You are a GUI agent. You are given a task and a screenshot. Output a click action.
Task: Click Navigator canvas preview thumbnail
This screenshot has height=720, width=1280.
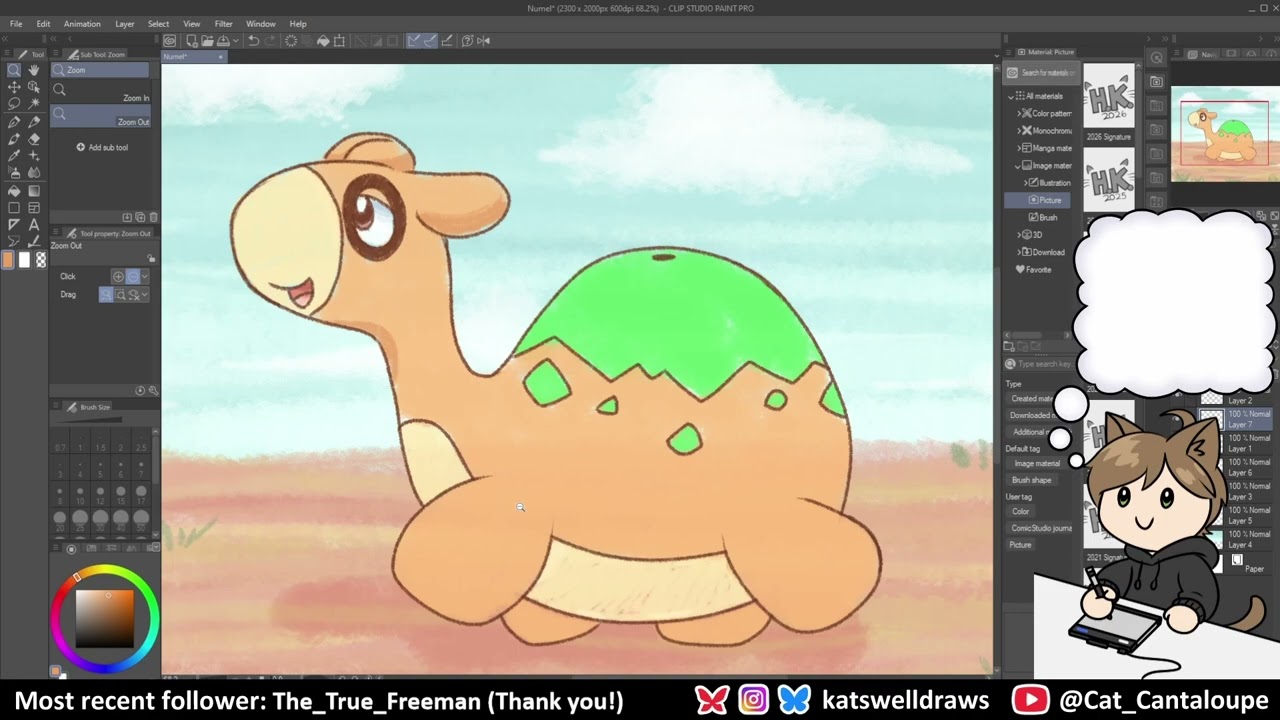[x=1224, y=133]
